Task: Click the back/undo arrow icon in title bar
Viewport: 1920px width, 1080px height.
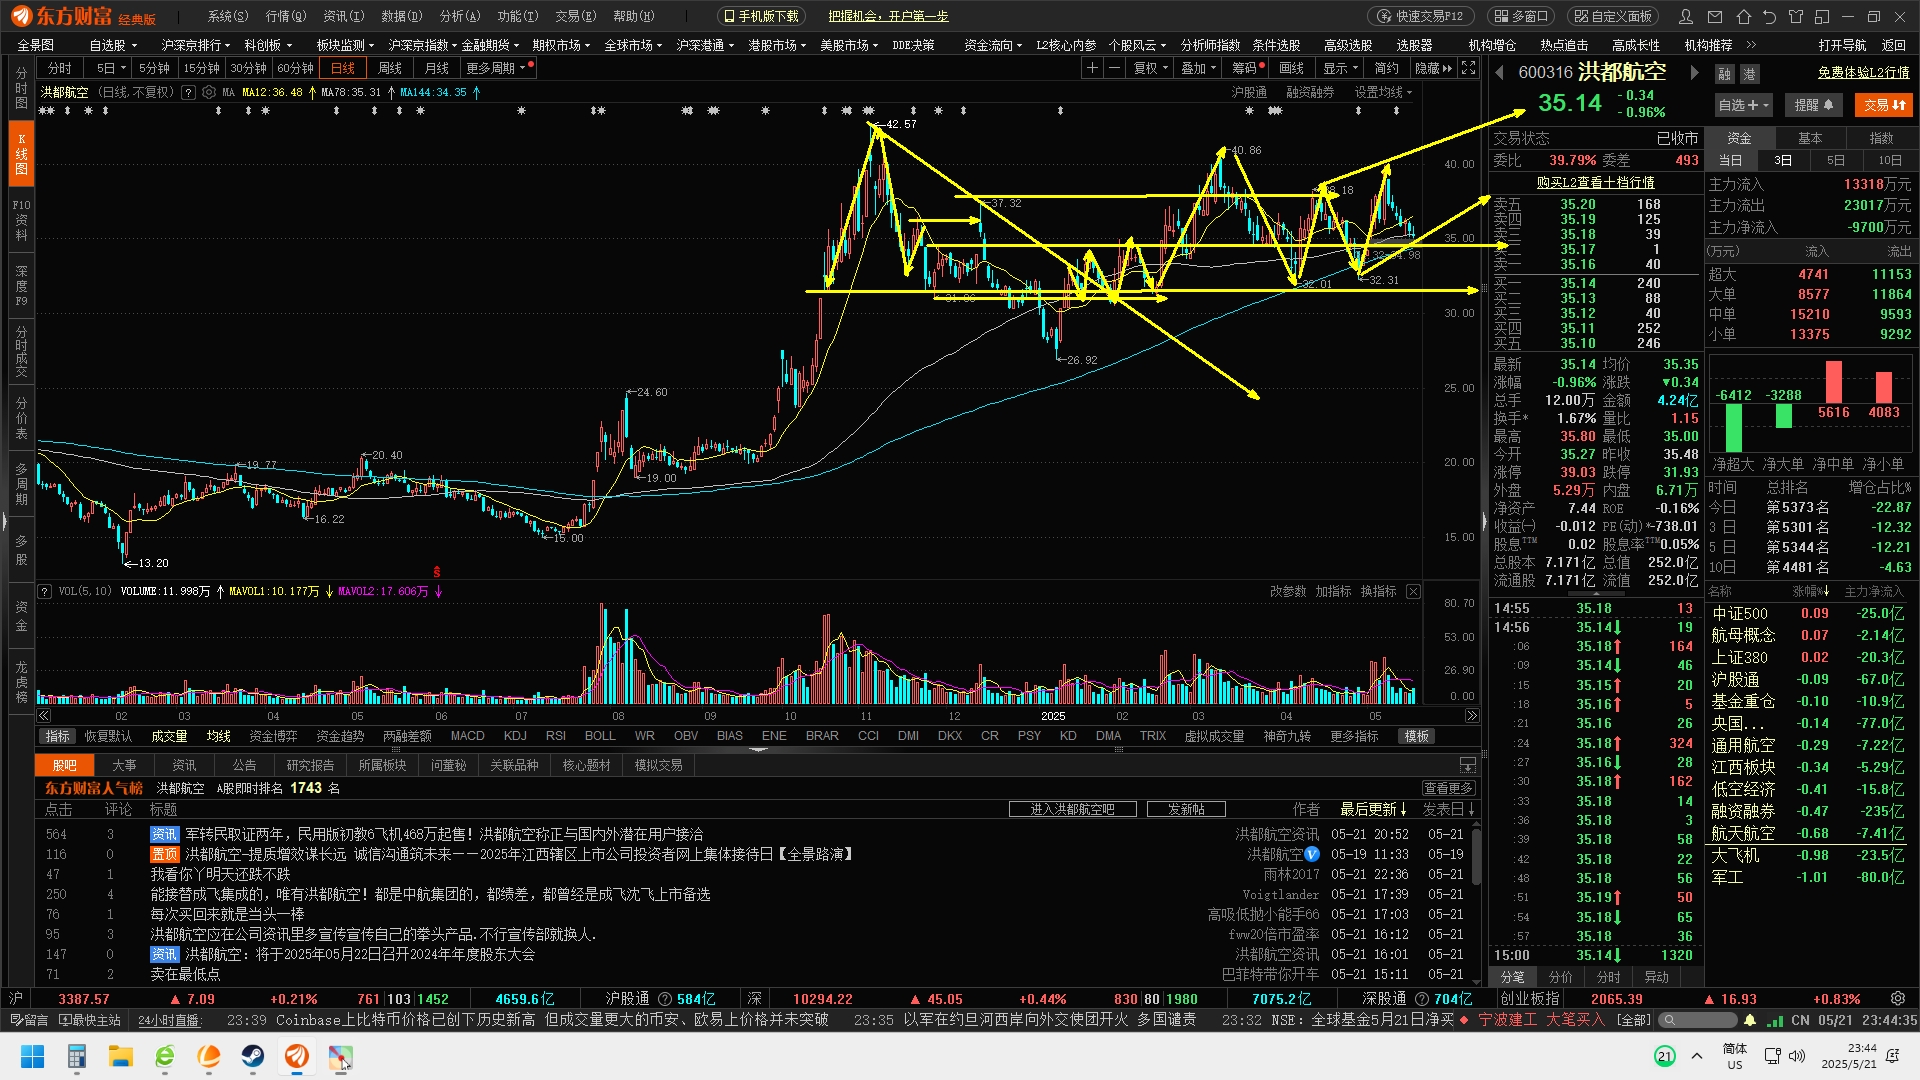Action: point(1769,16)
